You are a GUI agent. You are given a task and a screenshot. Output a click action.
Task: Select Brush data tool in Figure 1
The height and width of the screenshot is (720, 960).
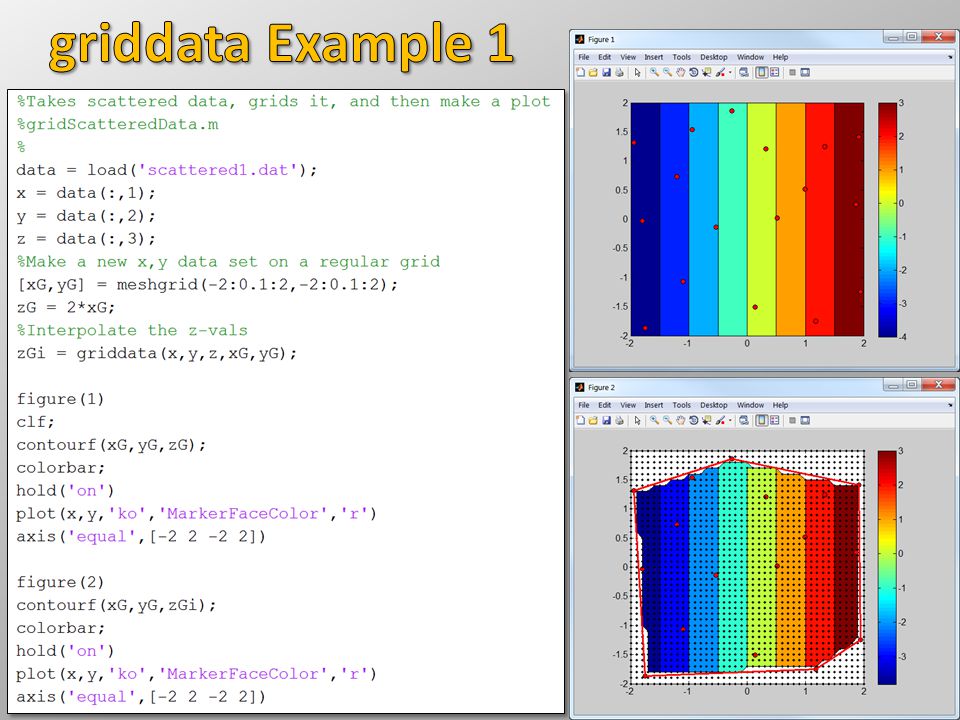(x=720, y=72)
